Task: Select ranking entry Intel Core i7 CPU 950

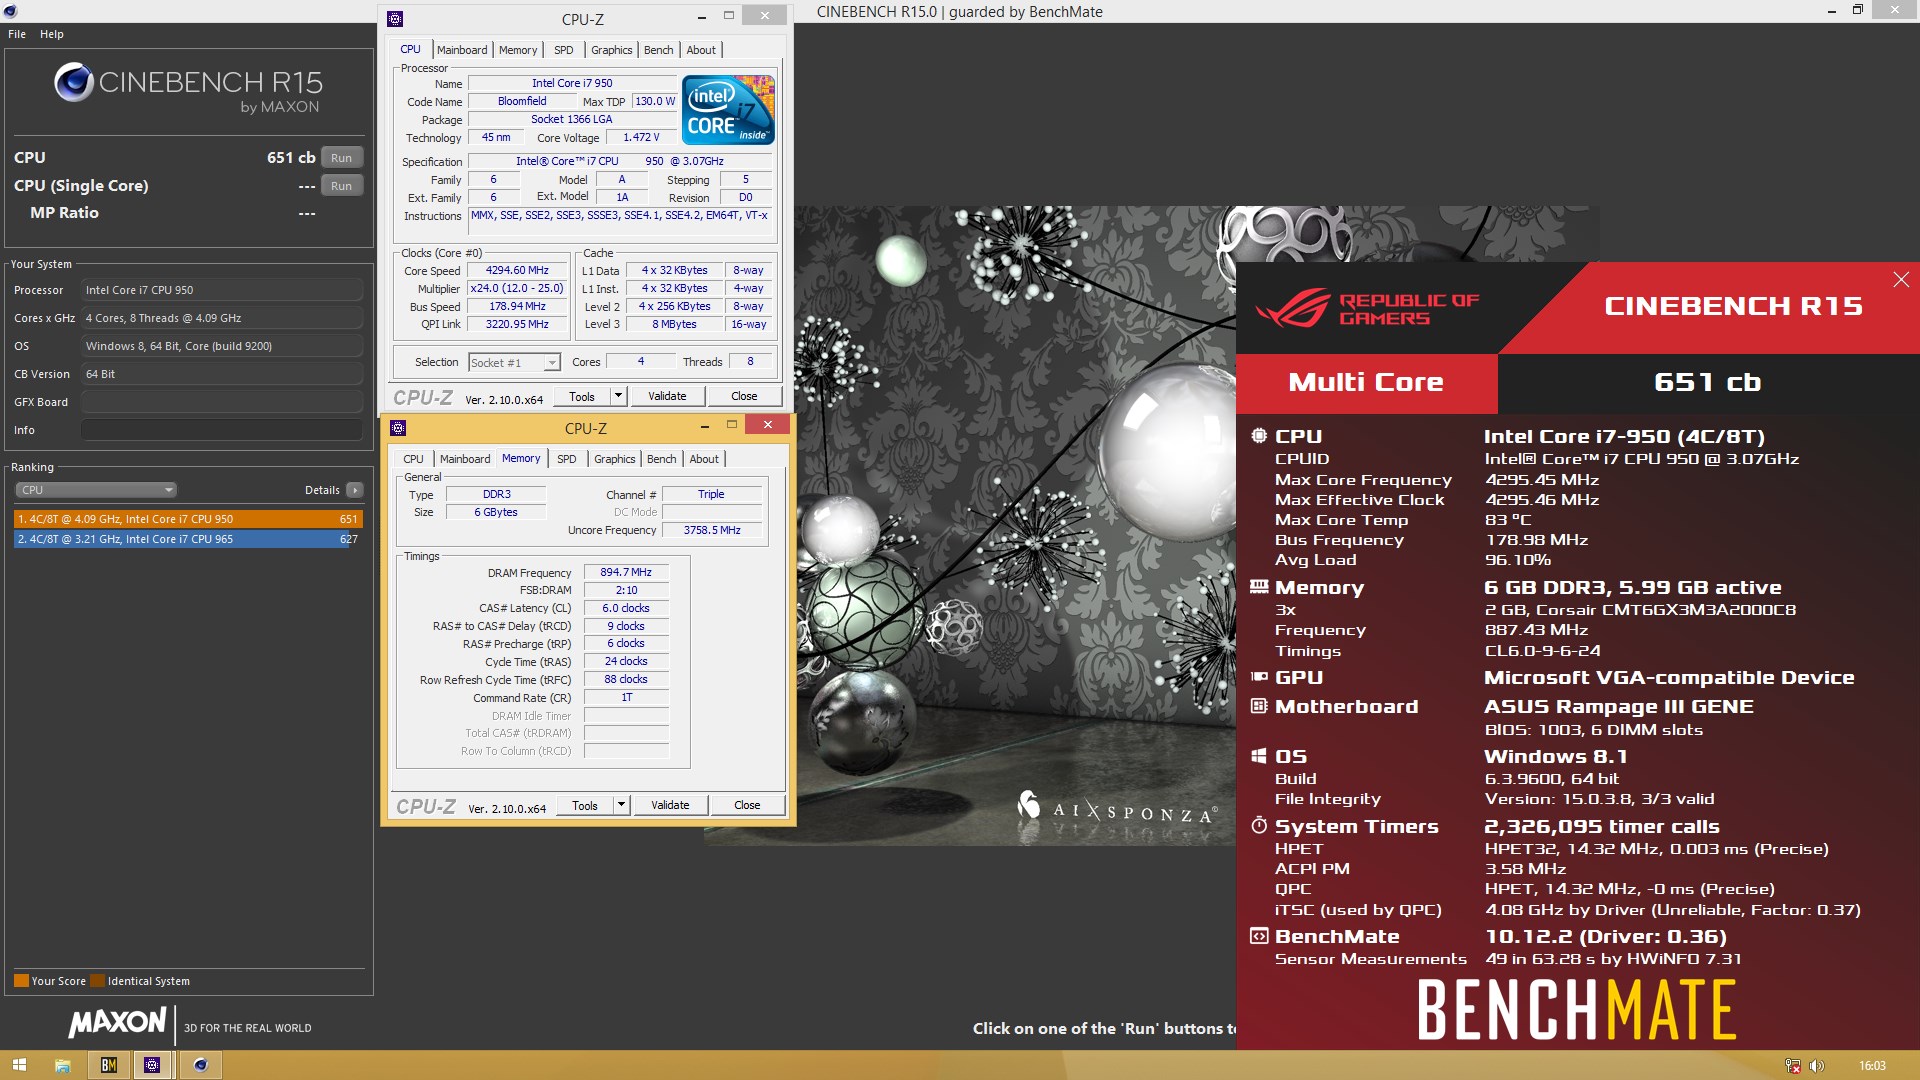Action: pos(188,519)
